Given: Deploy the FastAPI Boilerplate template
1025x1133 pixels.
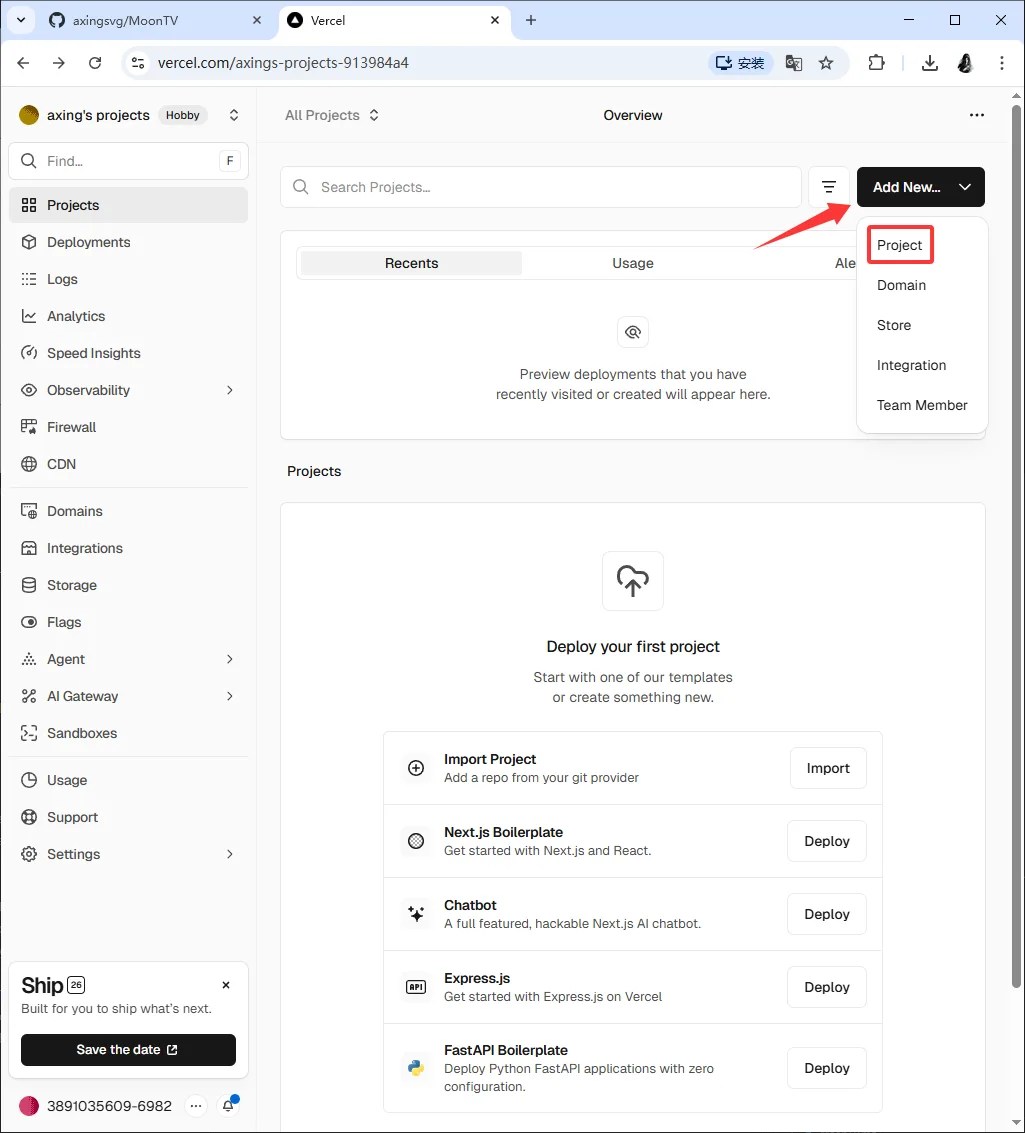Looking at the screenshot, I should (826, 1068).
